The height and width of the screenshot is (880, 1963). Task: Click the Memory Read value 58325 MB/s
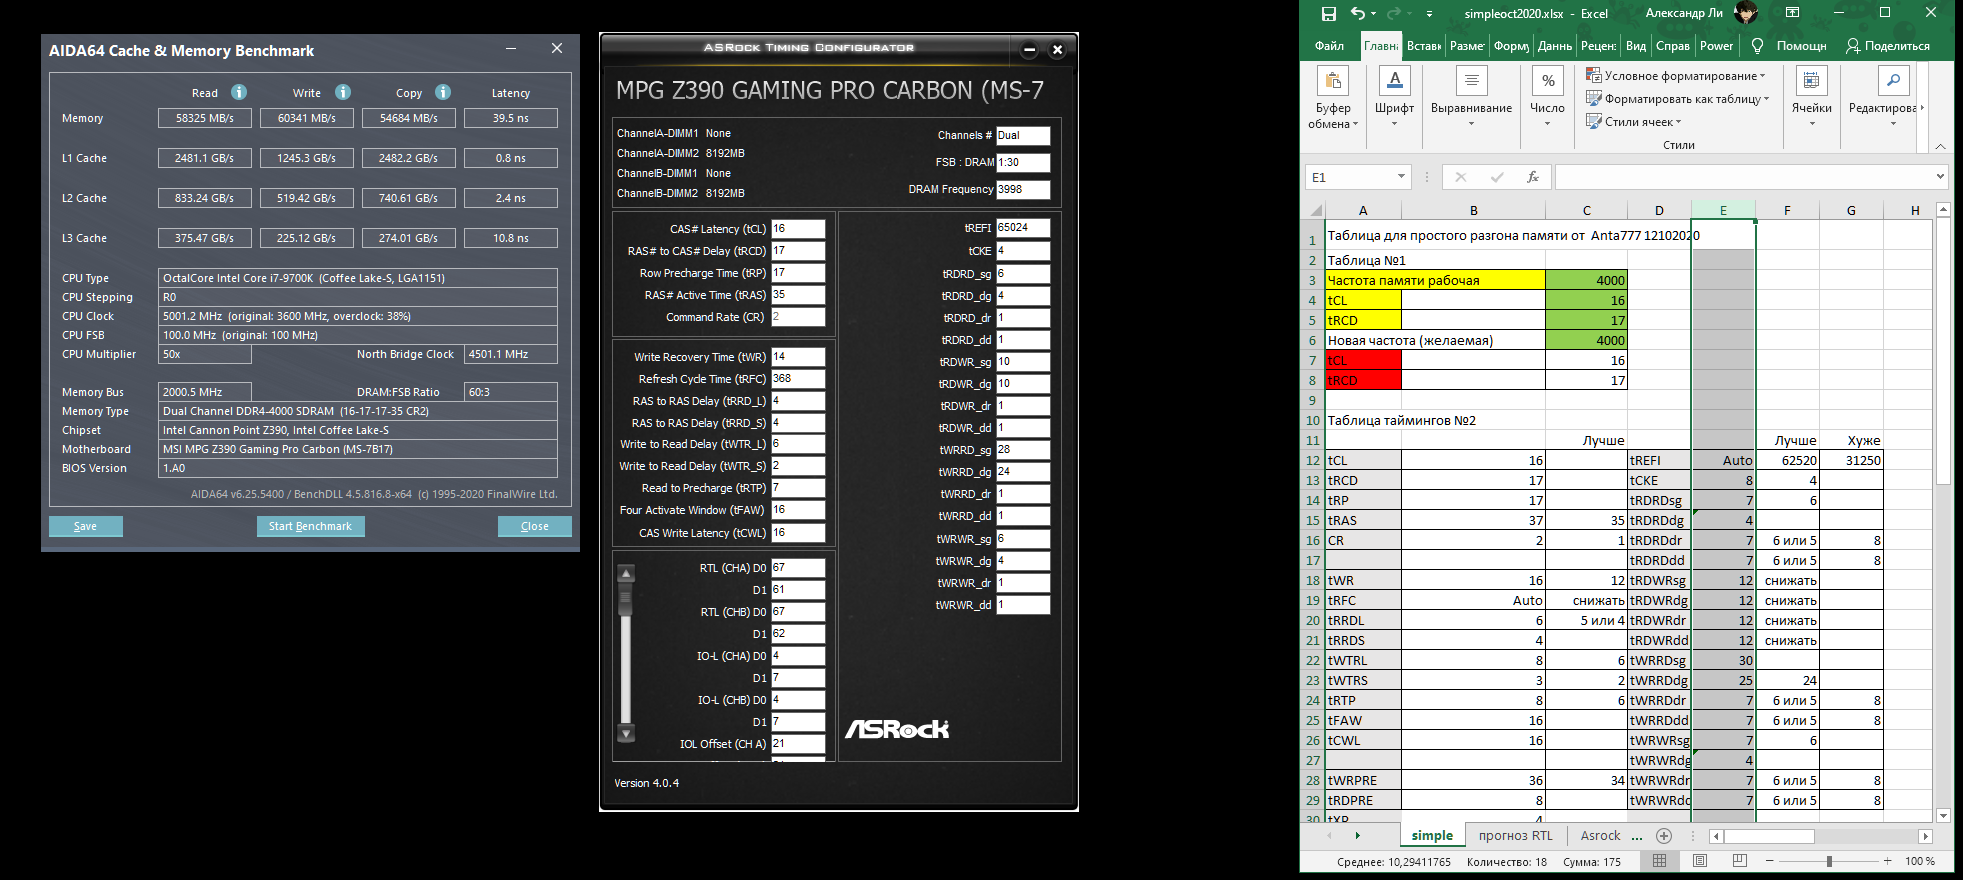(205, 118)
